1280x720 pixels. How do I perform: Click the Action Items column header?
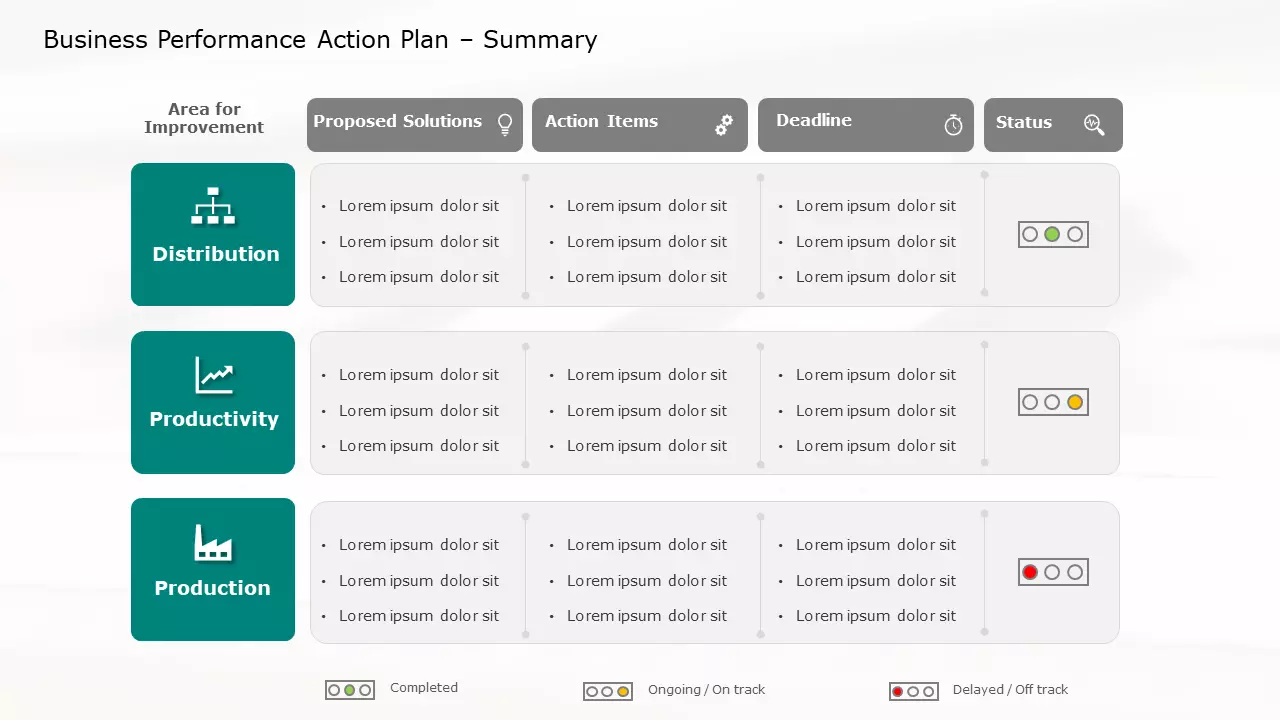(x=602, y=122)
